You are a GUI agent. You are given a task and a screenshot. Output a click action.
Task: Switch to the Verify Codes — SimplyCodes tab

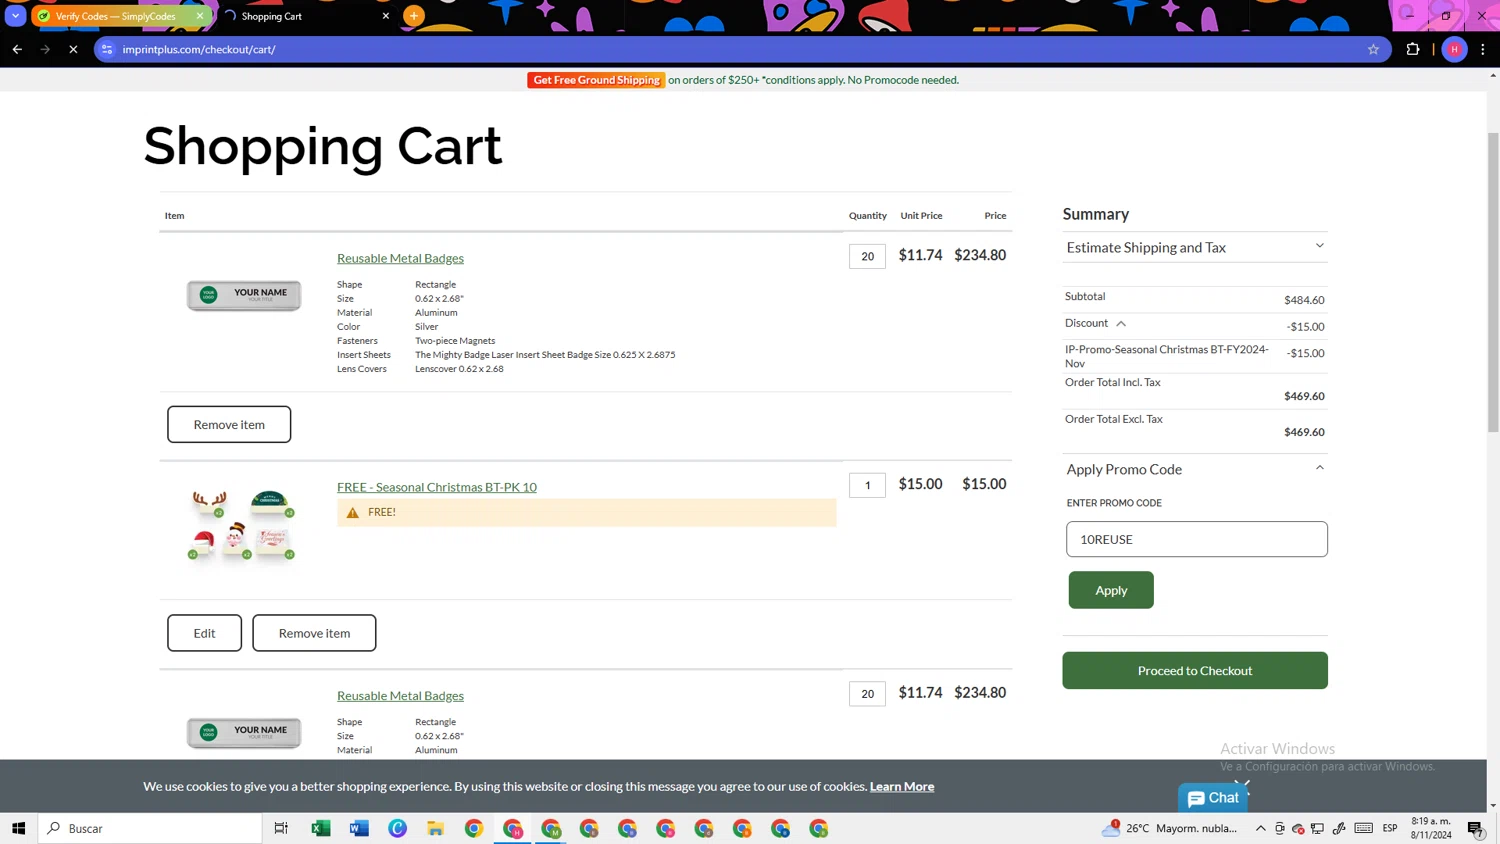click(x=116, y=16)
